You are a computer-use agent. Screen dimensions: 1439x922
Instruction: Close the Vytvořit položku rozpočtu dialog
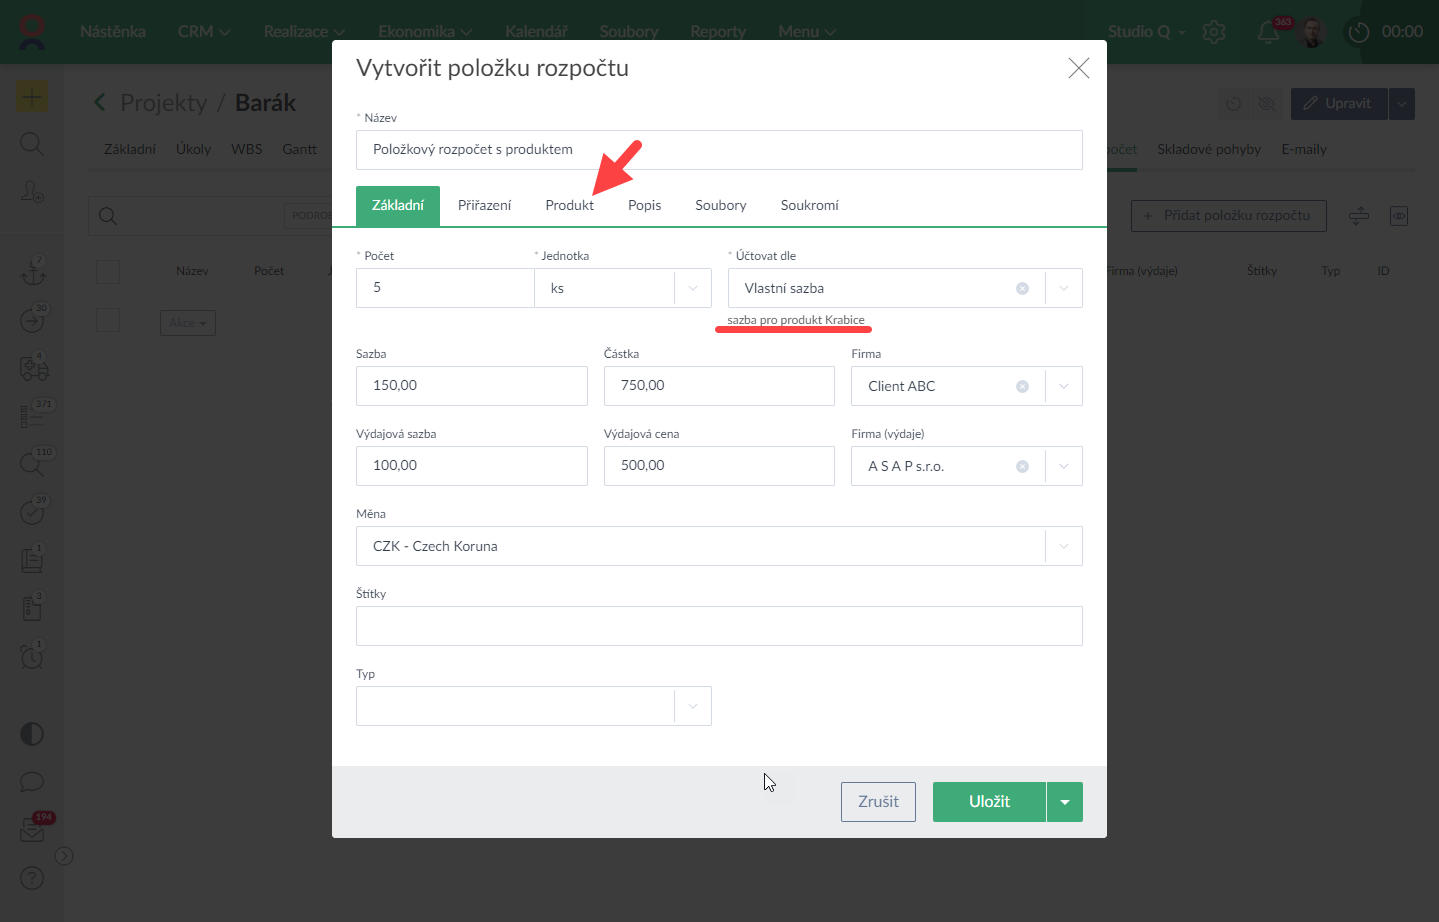(1078, 68)
